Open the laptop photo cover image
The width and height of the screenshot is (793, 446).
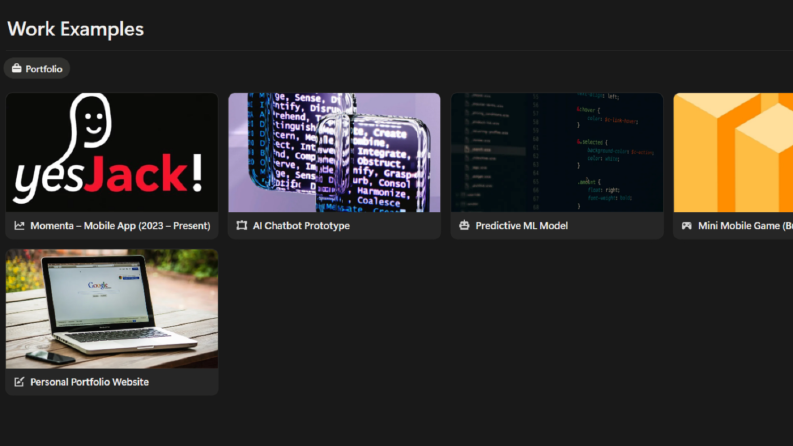click(x=112, y=308)
